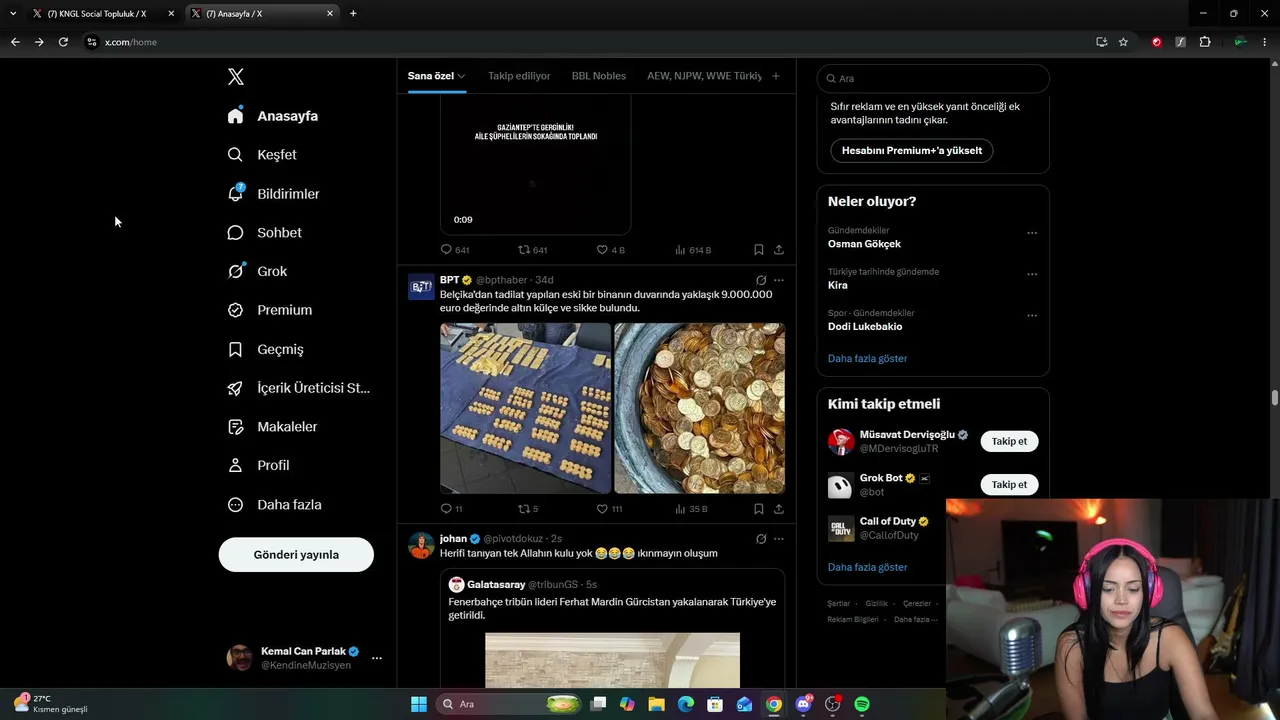Screen dimensions: 1280x720
Task: Open the AEW, NJPW, WWE Türkiye tab
Action: [x=704, y=76]
